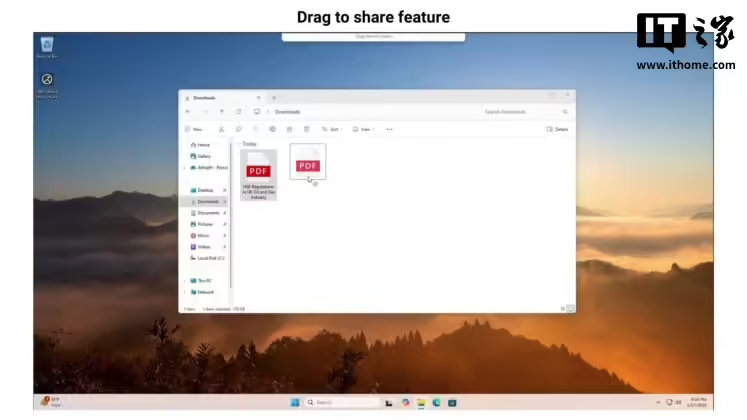The image size is (747, 420).
Task: Click the Up arrow navigation icon
Action: (x=221, y=112)
